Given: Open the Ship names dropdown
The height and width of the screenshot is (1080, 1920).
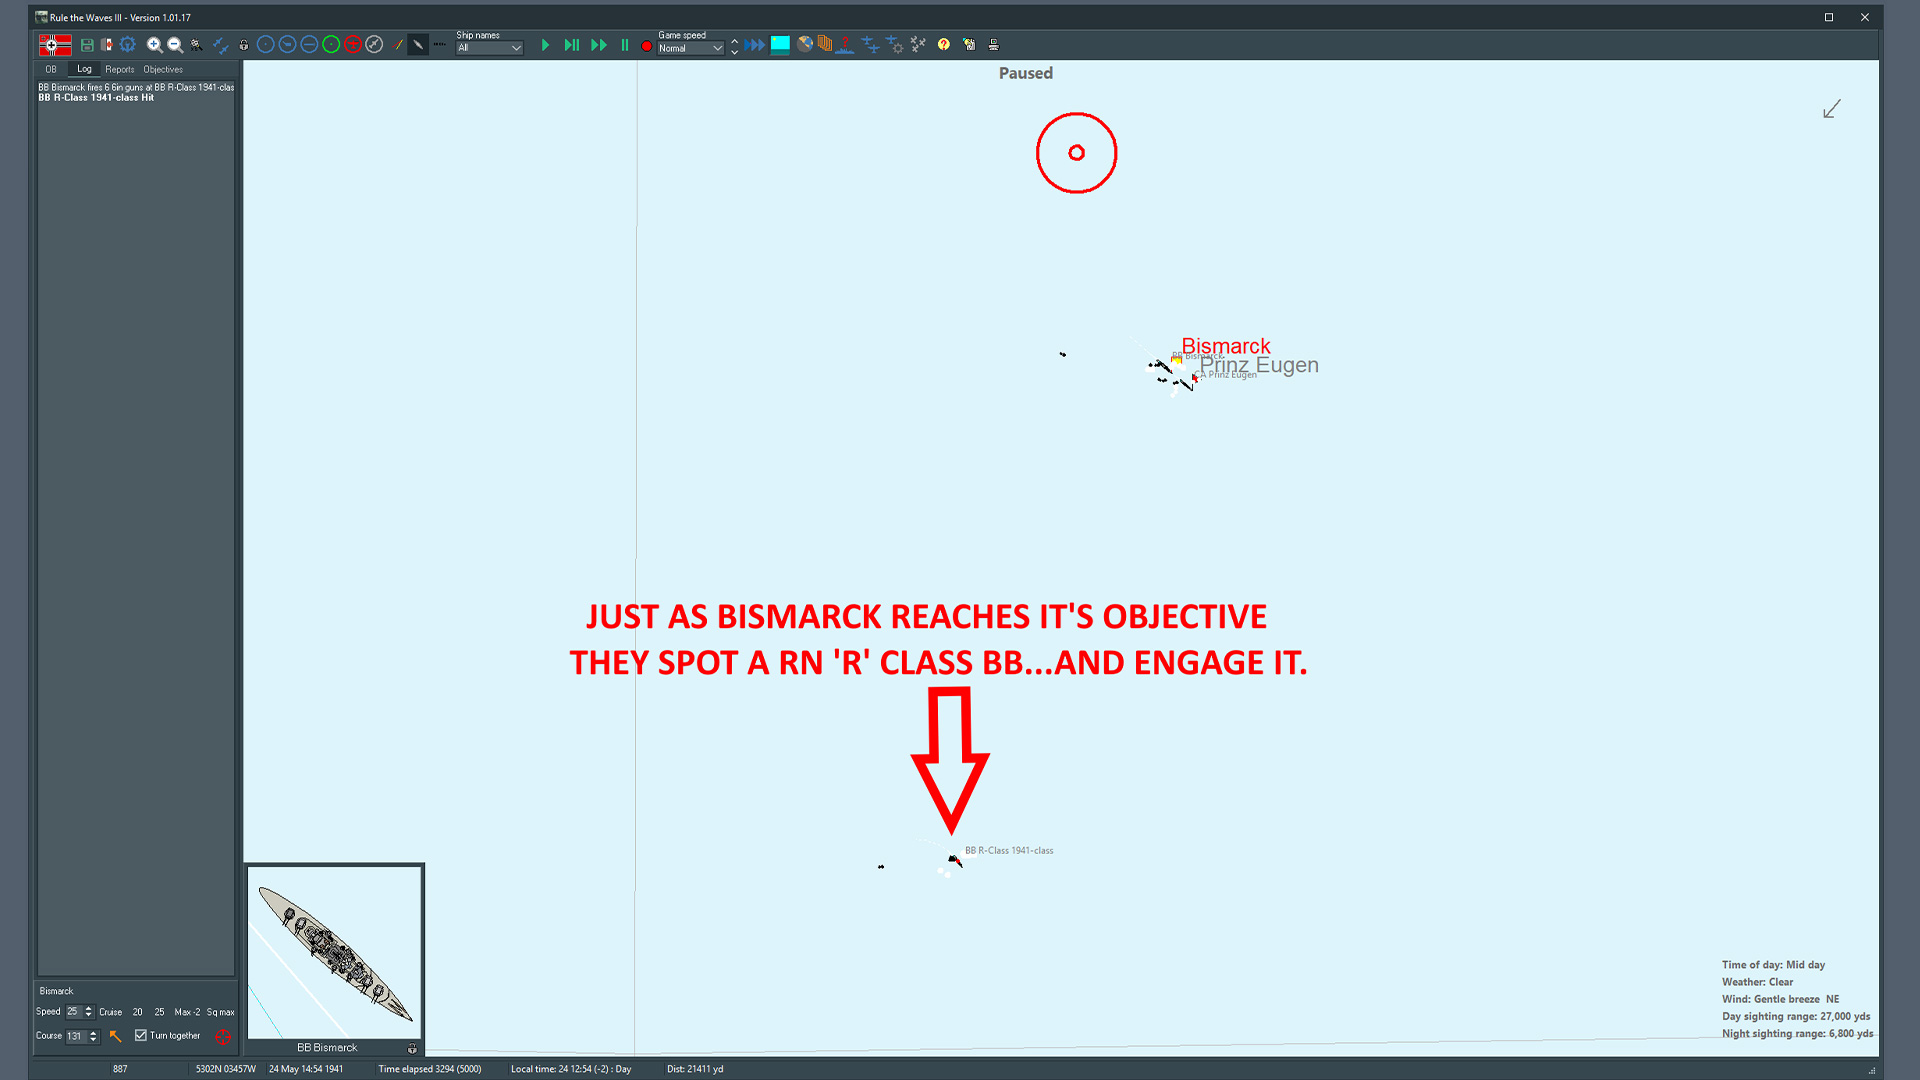Looking at the screenshot, I should [x=489, y=48].
